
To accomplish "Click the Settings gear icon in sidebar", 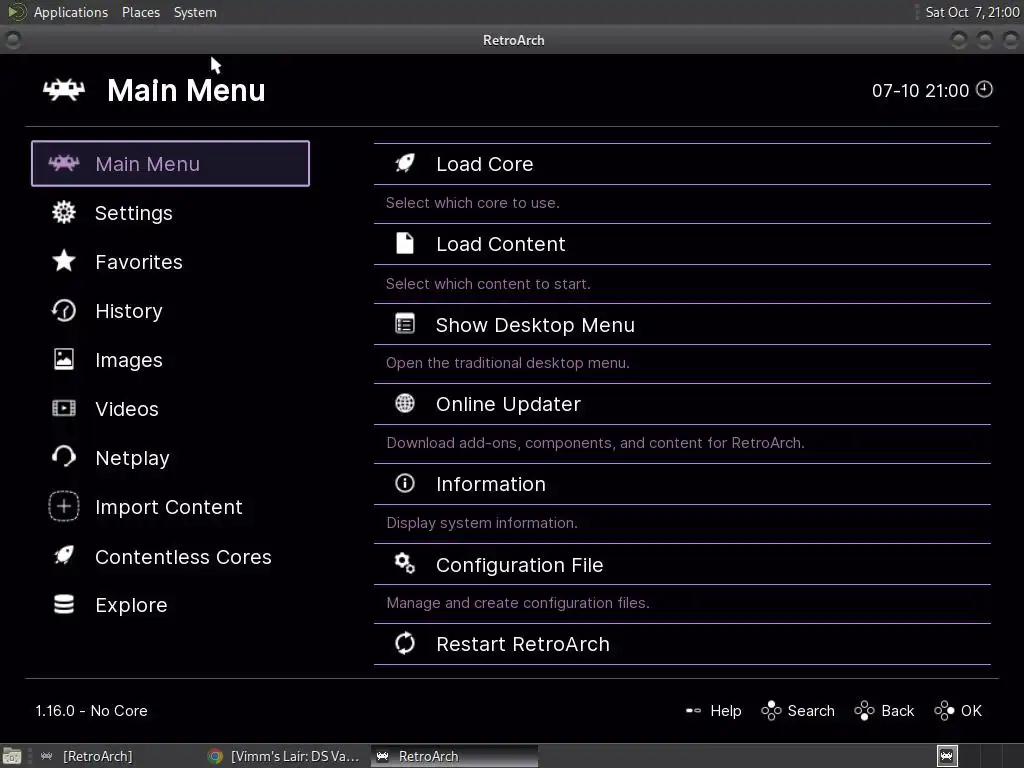I will click(64, 212).
